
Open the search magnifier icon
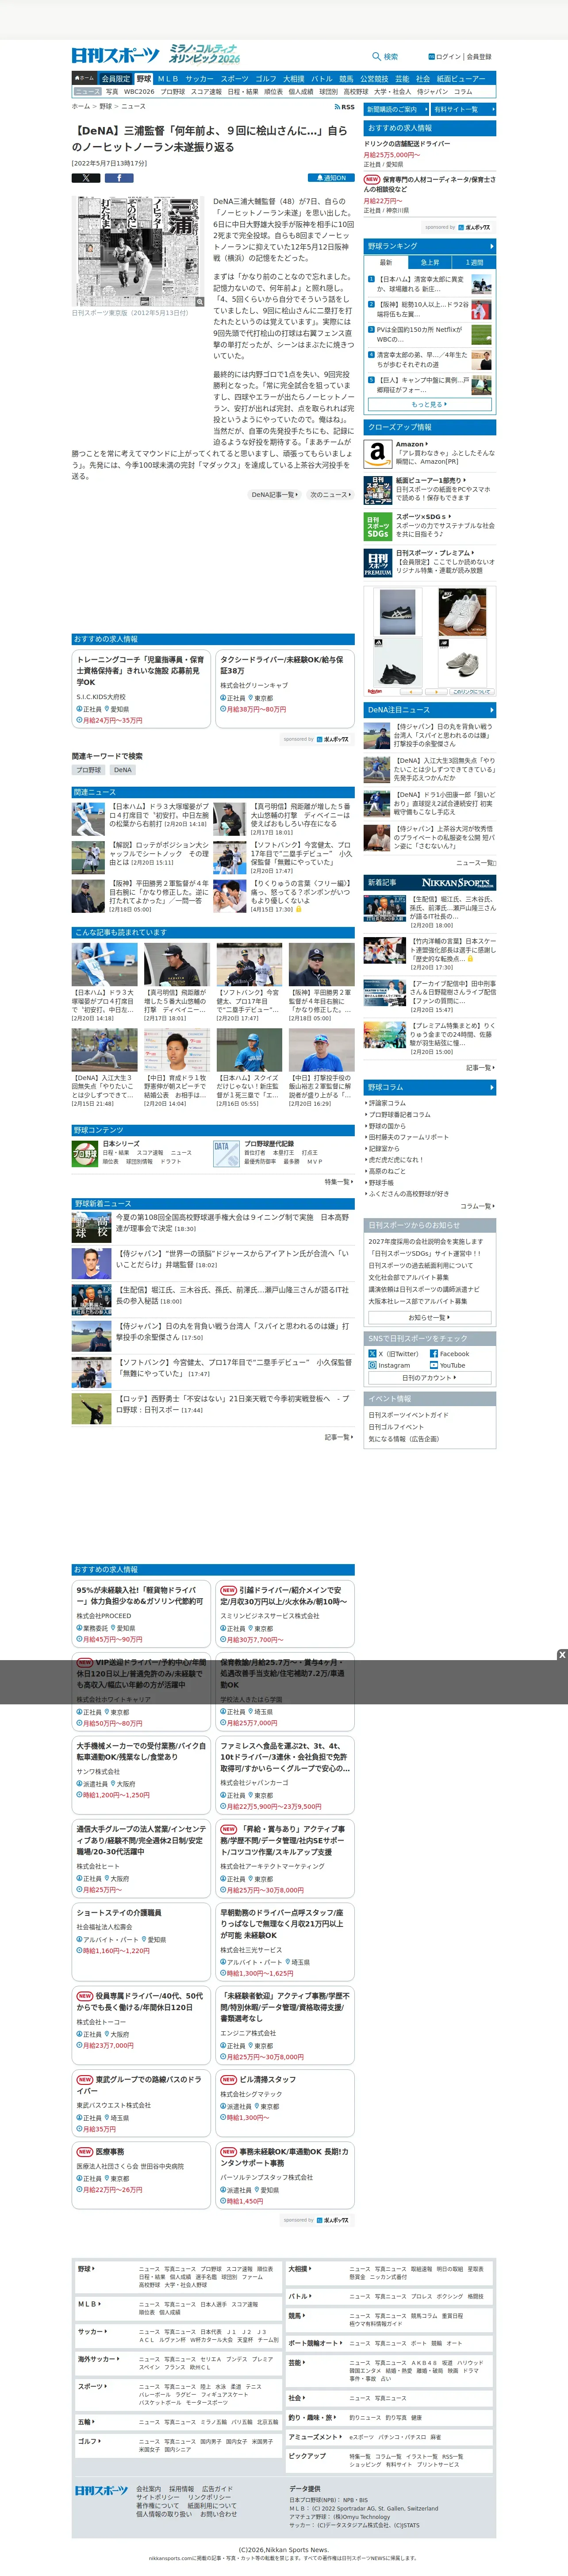pyautogui.click(x=376, y=56)
